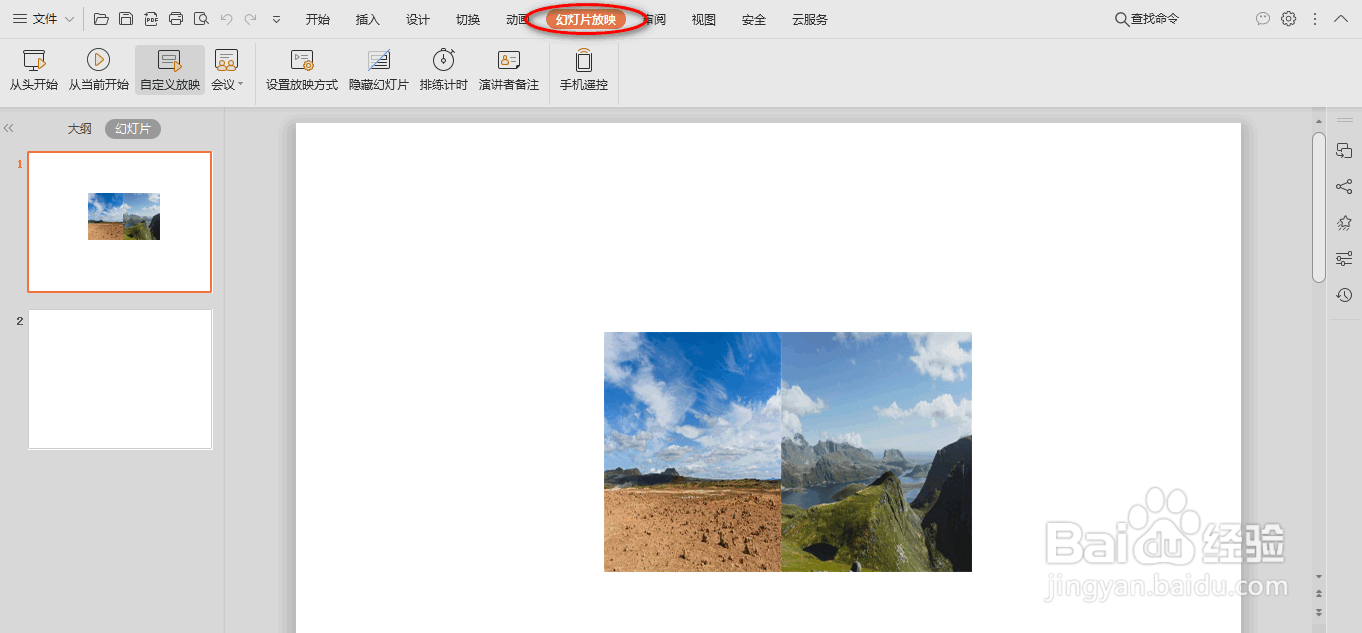Click the 手机遥控 phone remote icon

click(x=584, y=60)
